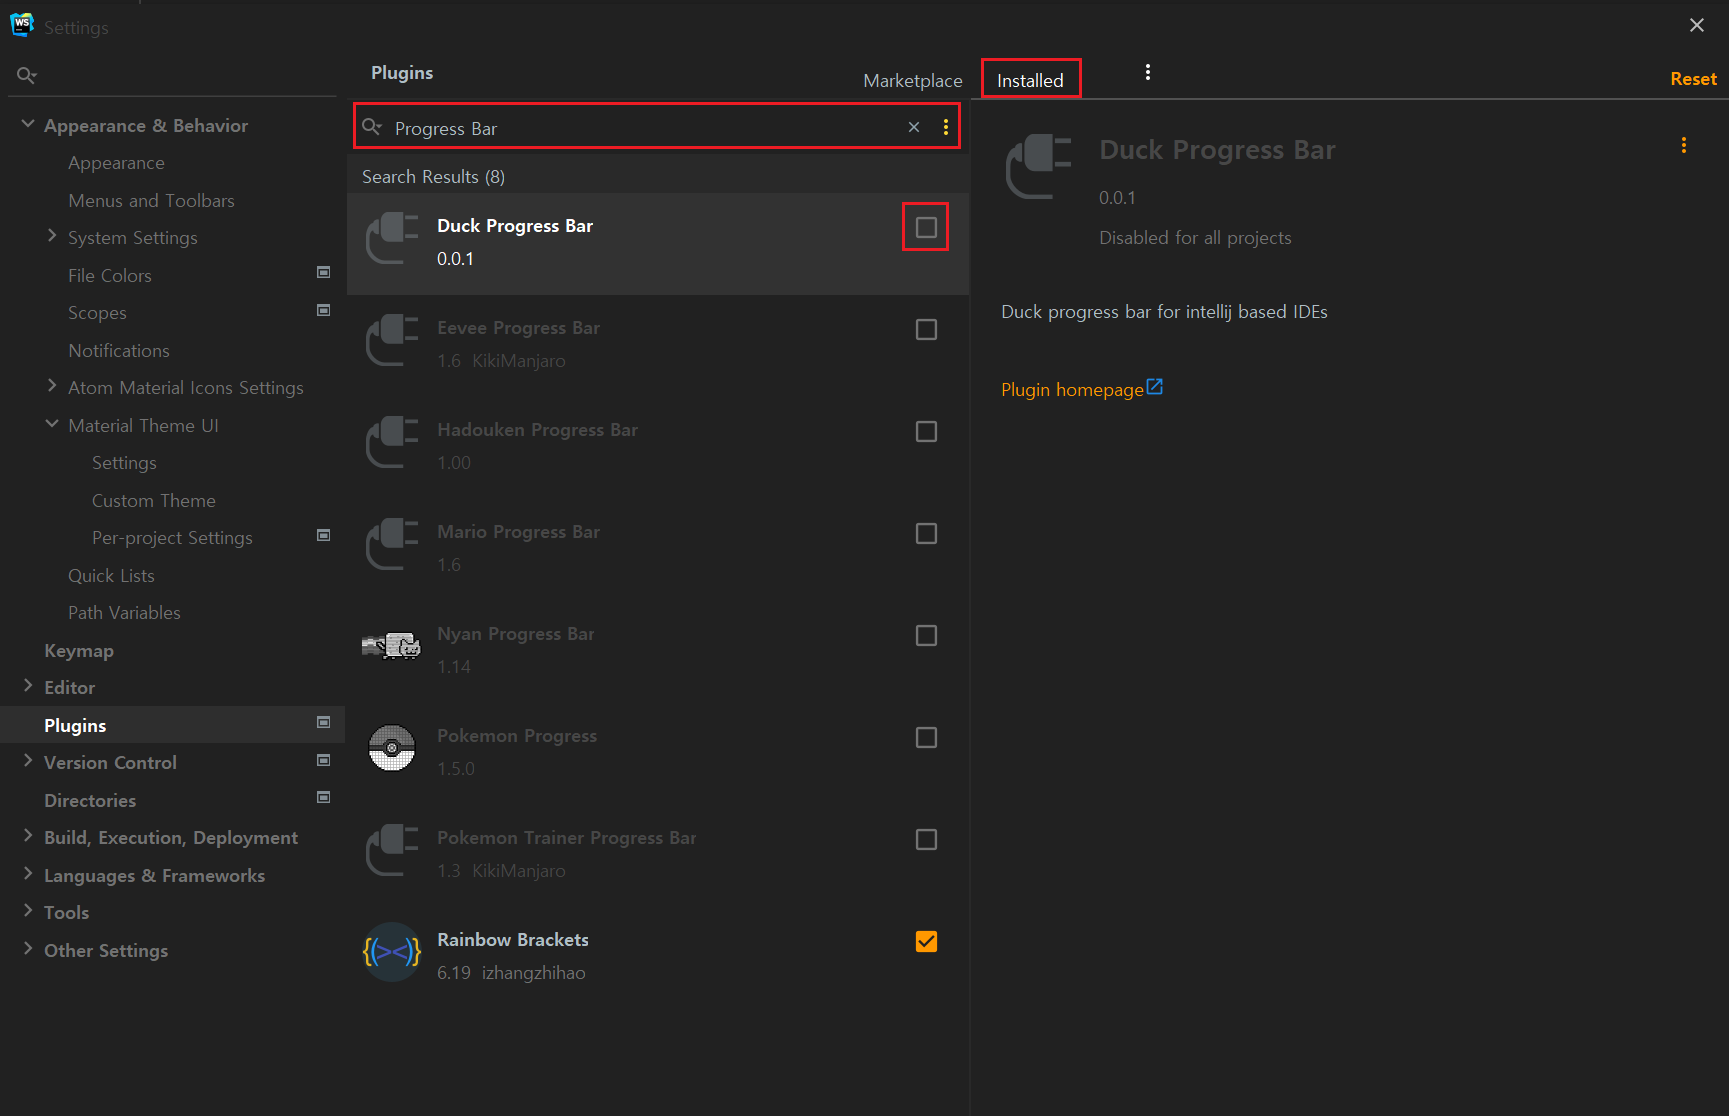Select the Rainbow Brackets plugin row
The image size is (1729, 1116).
click(x=658, y=956)
